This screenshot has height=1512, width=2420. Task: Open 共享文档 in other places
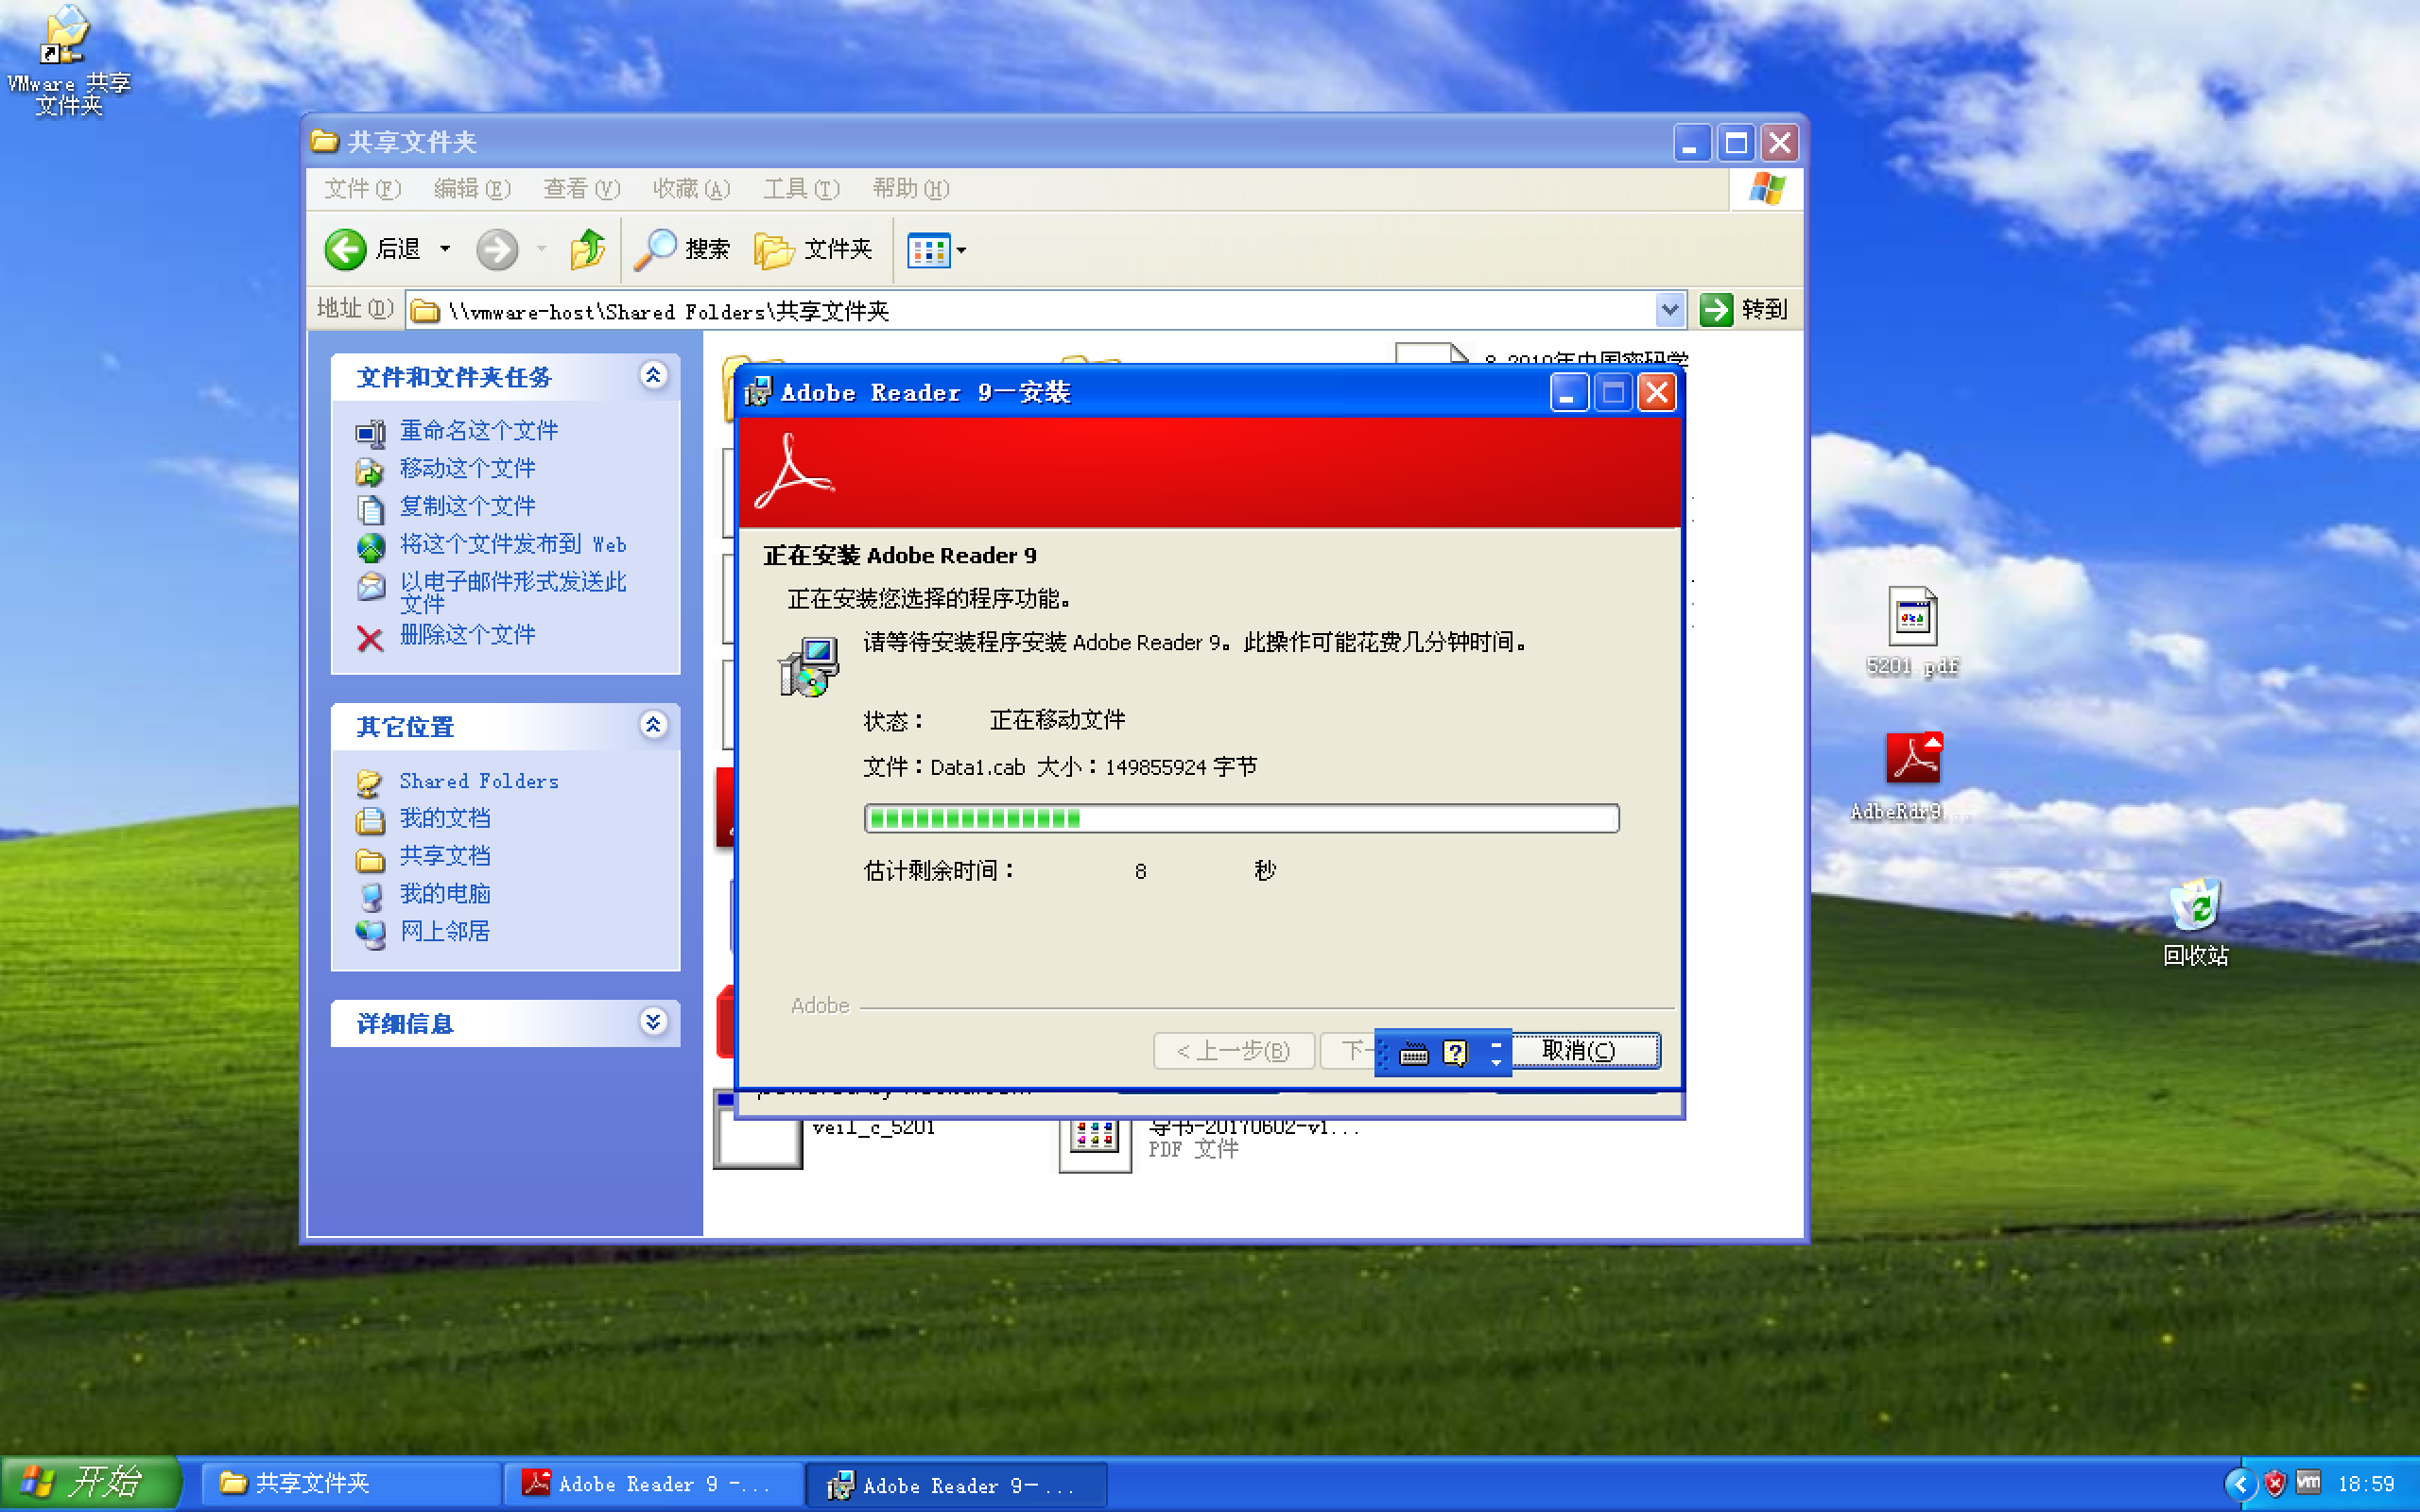tap(444, 857)
